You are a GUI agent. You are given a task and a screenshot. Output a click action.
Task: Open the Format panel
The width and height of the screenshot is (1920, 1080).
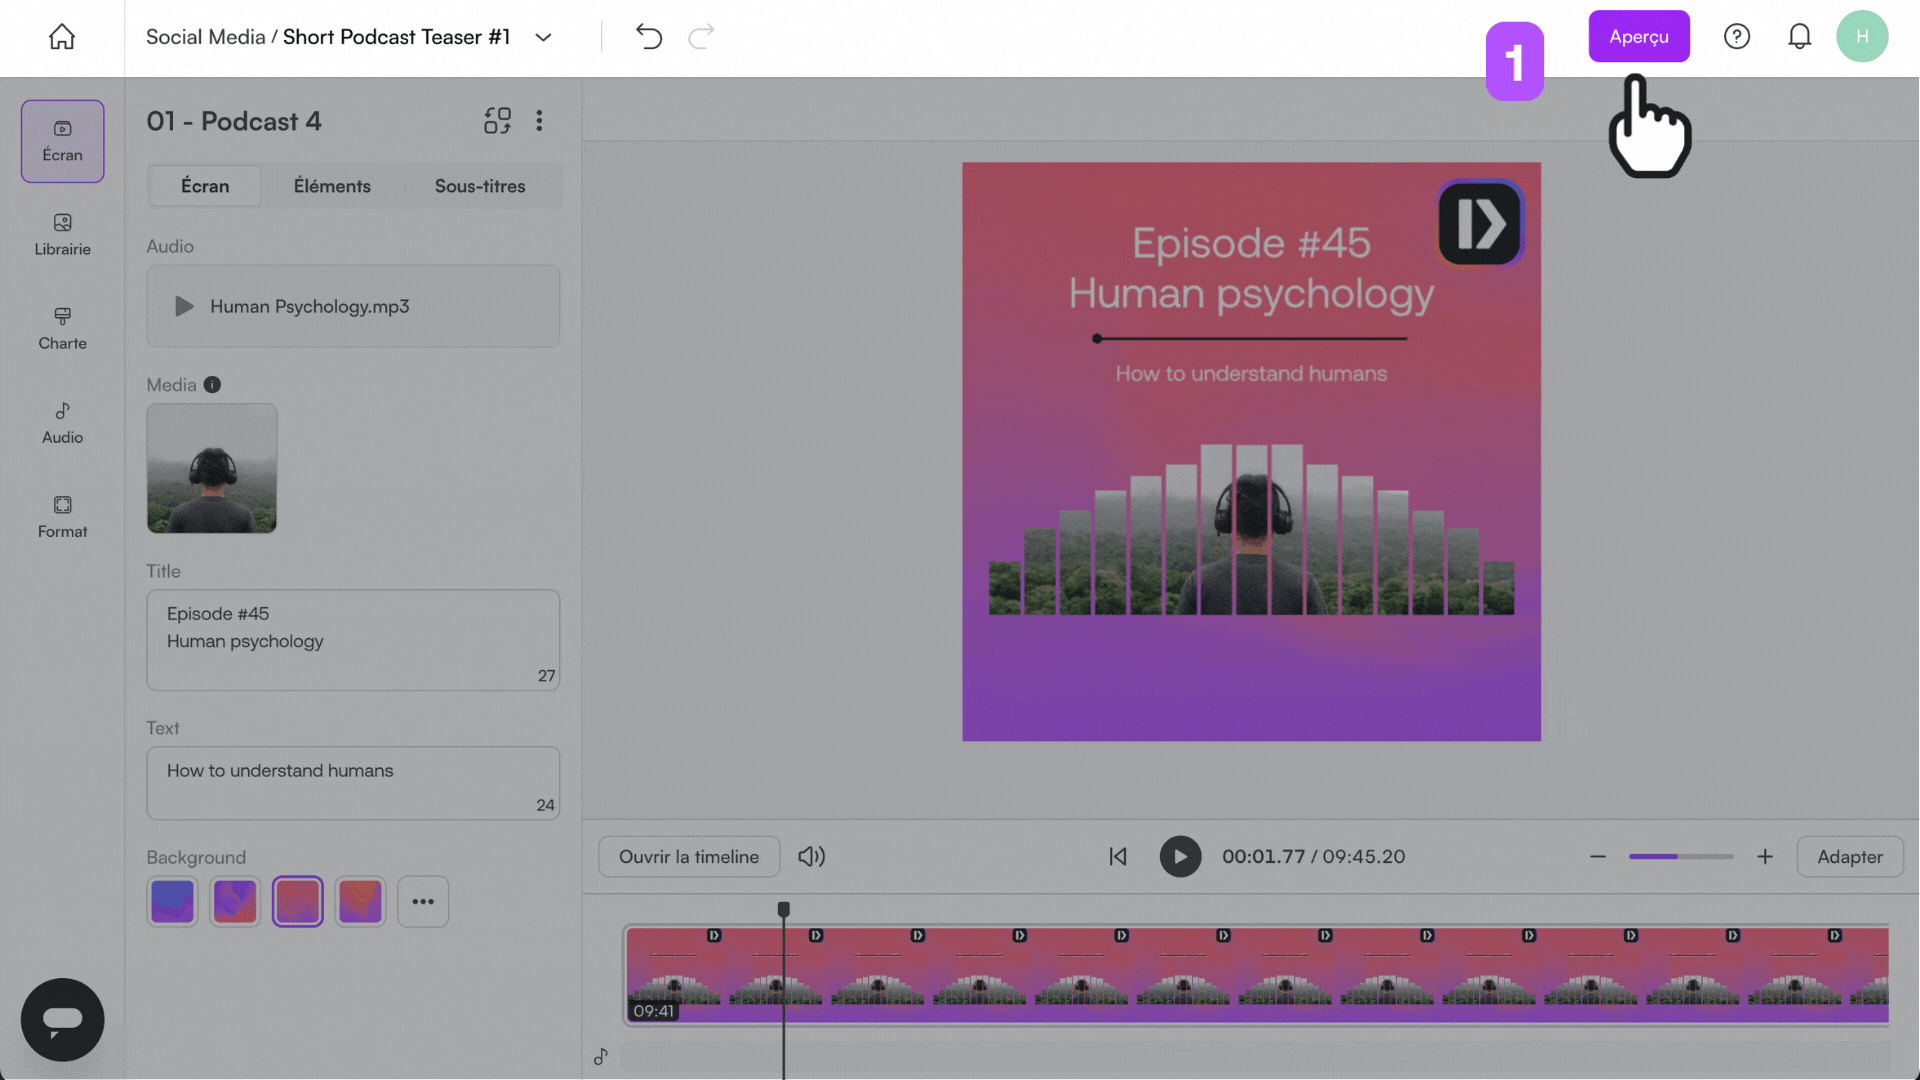(62, 516)
